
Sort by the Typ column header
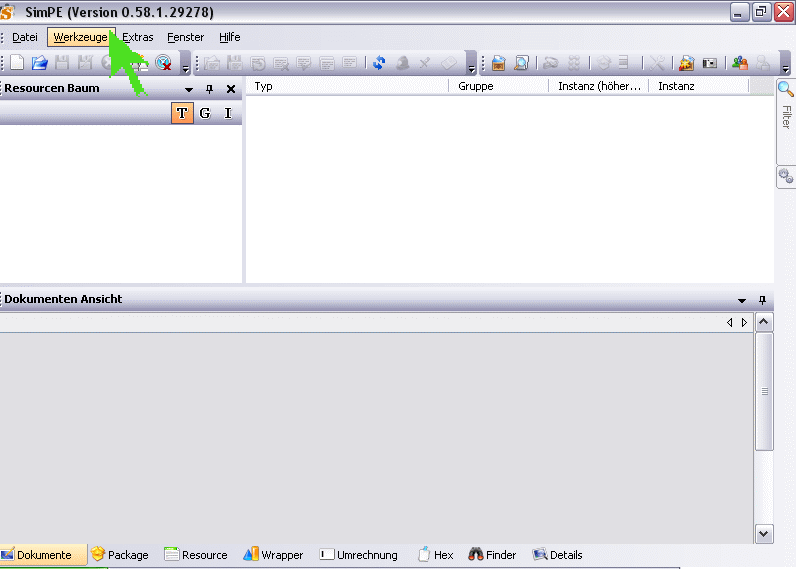tap(346, 86)
